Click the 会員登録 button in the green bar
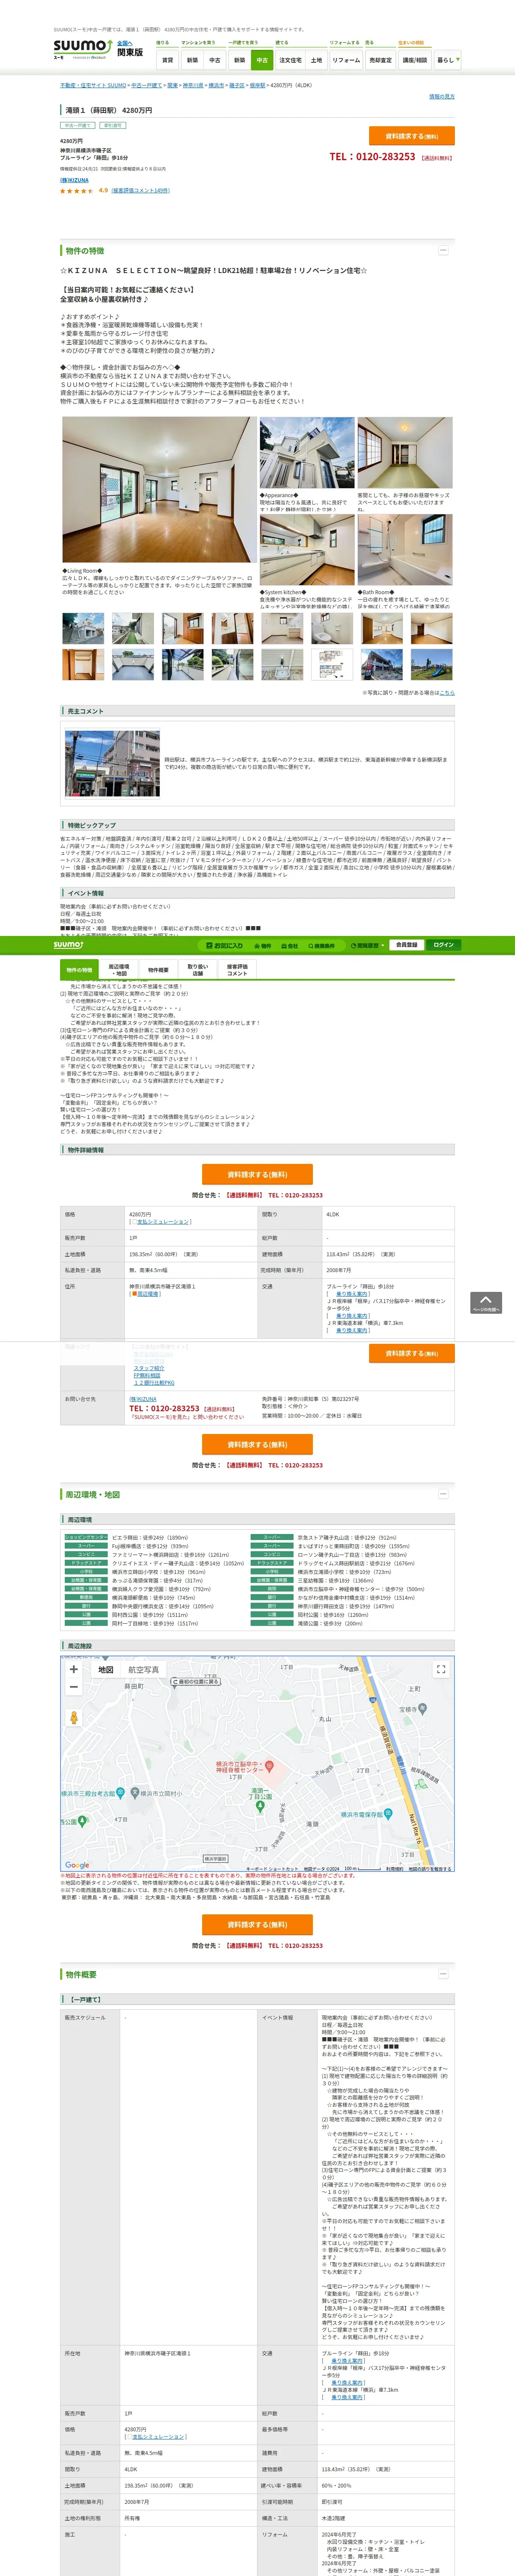This screenshot has height=2576, width=515. 406,945
